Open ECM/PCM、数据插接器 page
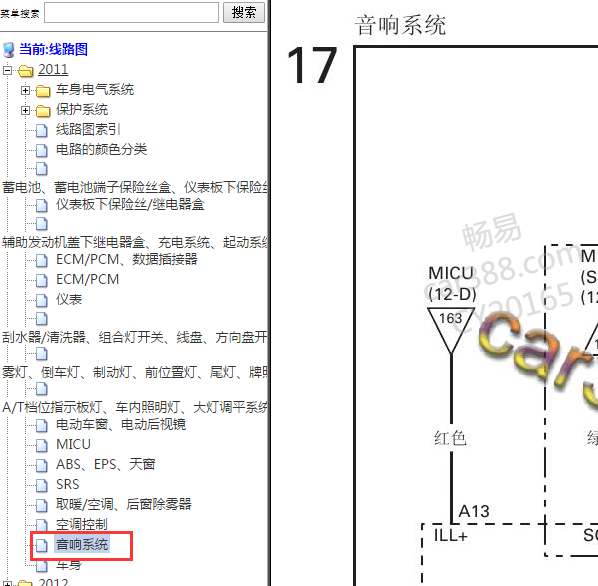The height and width of the screenshot is (586, 598). (127, 259)
